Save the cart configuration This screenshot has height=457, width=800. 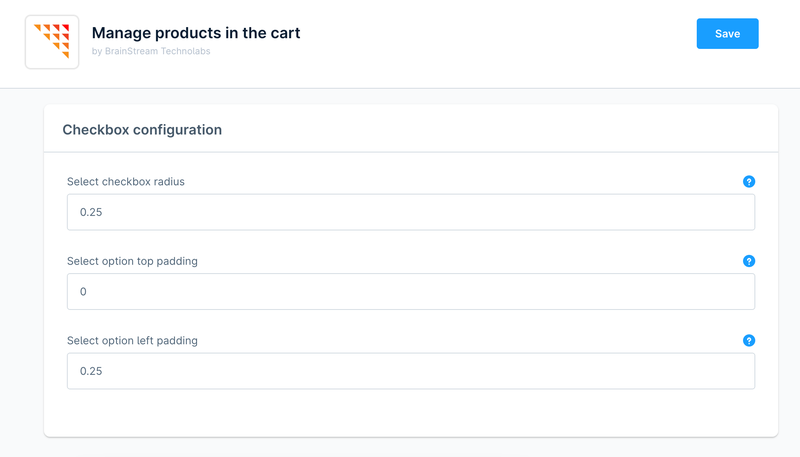pos(727,34)
